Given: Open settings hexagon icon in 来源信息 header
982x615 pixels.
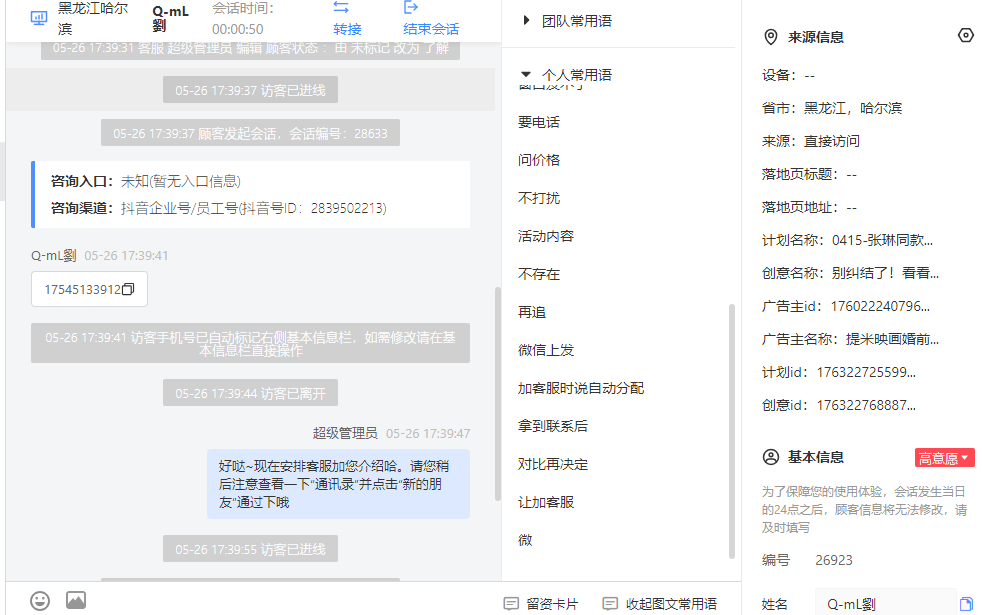Looking at the screenshot, I should [966, 36].
